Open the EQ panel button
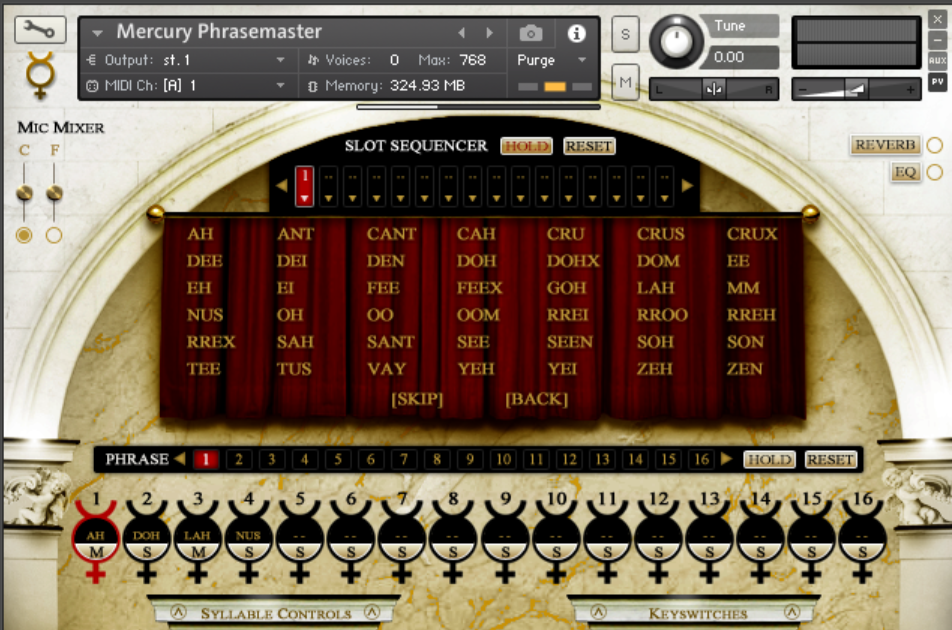This screenshot has width=952, height=630. click(905, 172)
